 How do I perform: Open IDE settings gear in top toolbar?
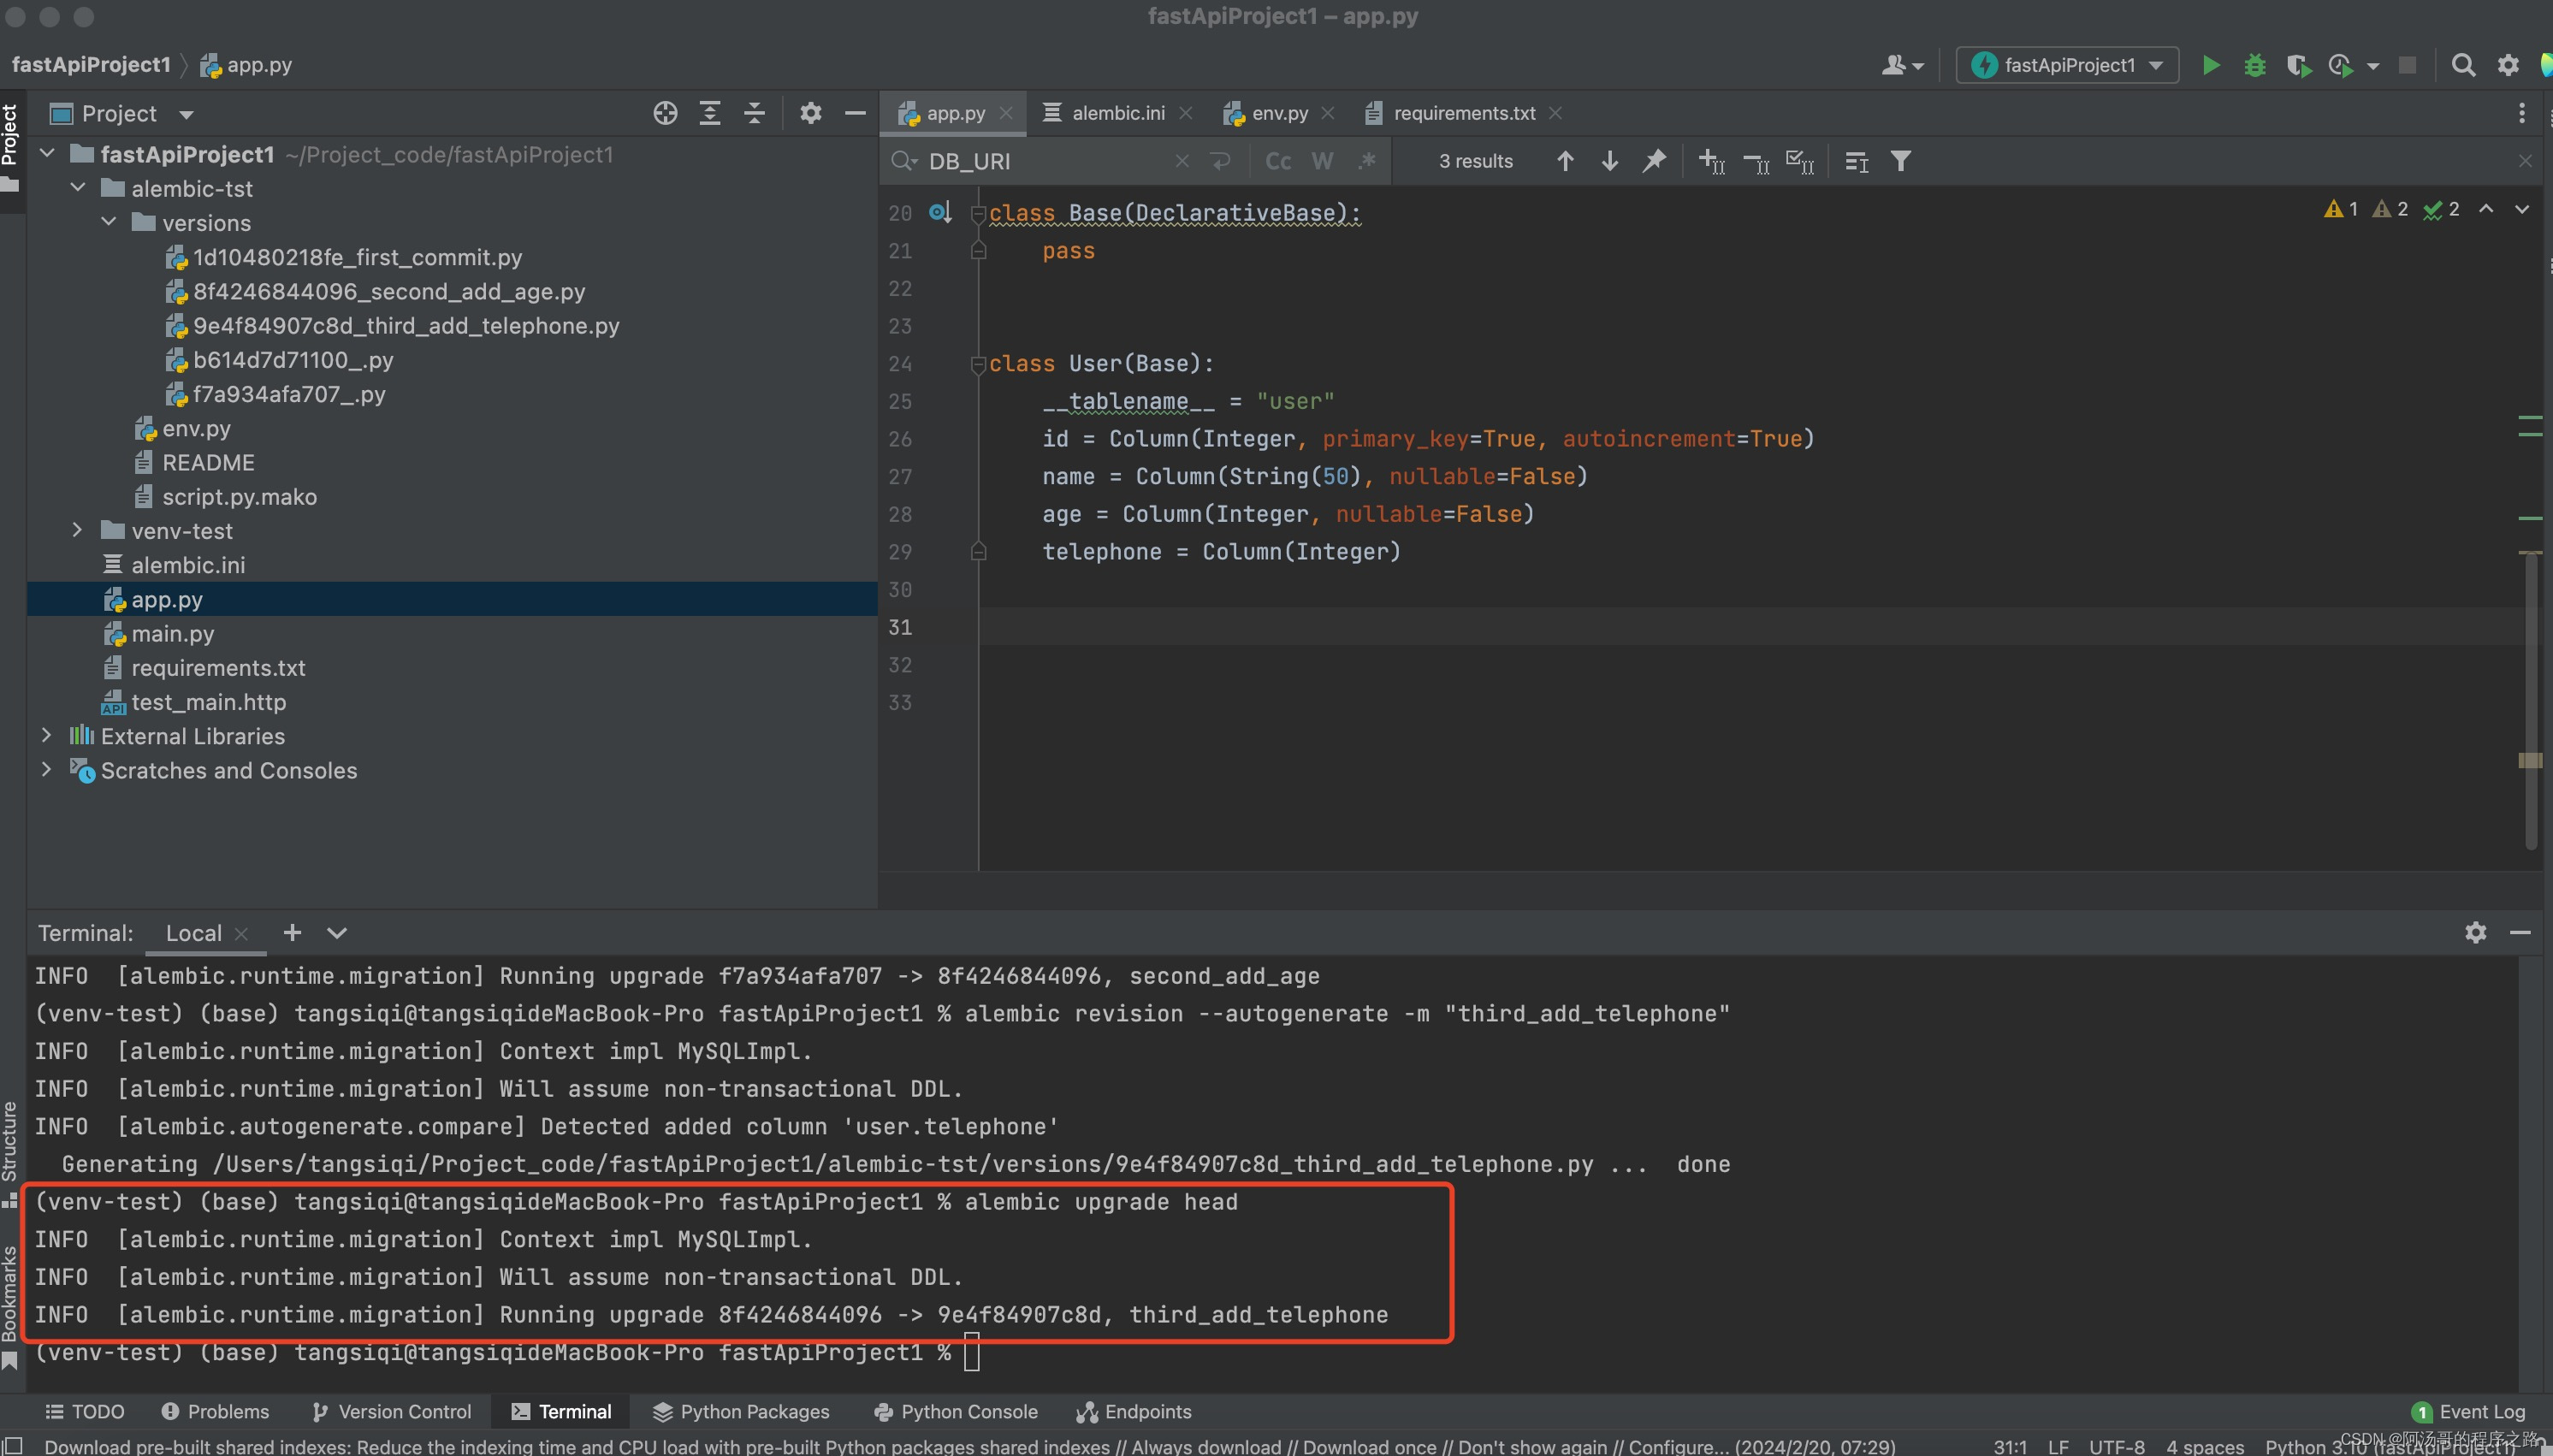coord(2507,65)
